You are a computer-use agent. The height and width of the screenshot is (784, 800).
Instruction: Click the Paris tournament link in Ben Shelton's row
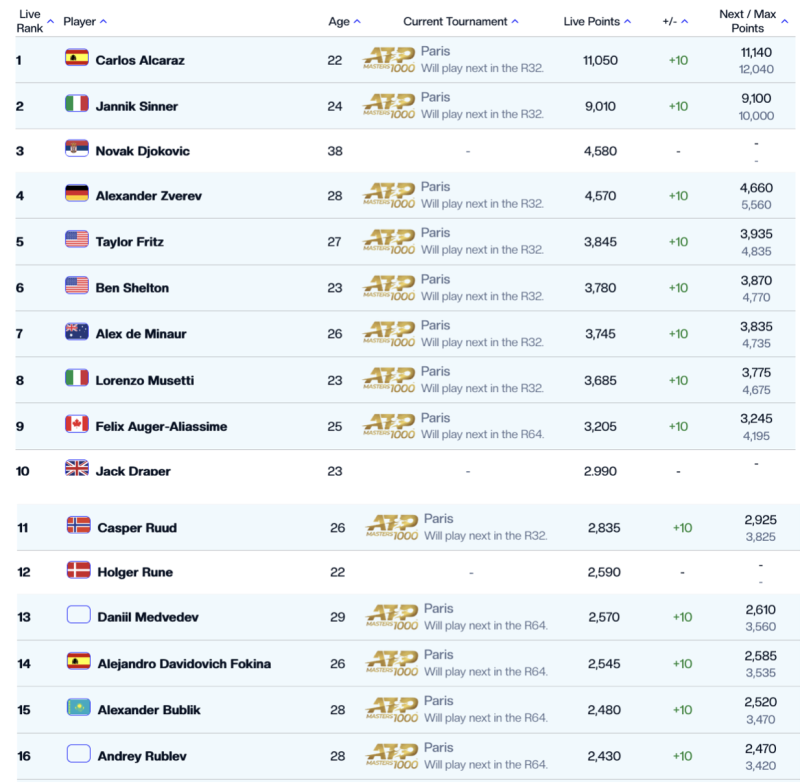pyautogui.click(x=435, y=278)
